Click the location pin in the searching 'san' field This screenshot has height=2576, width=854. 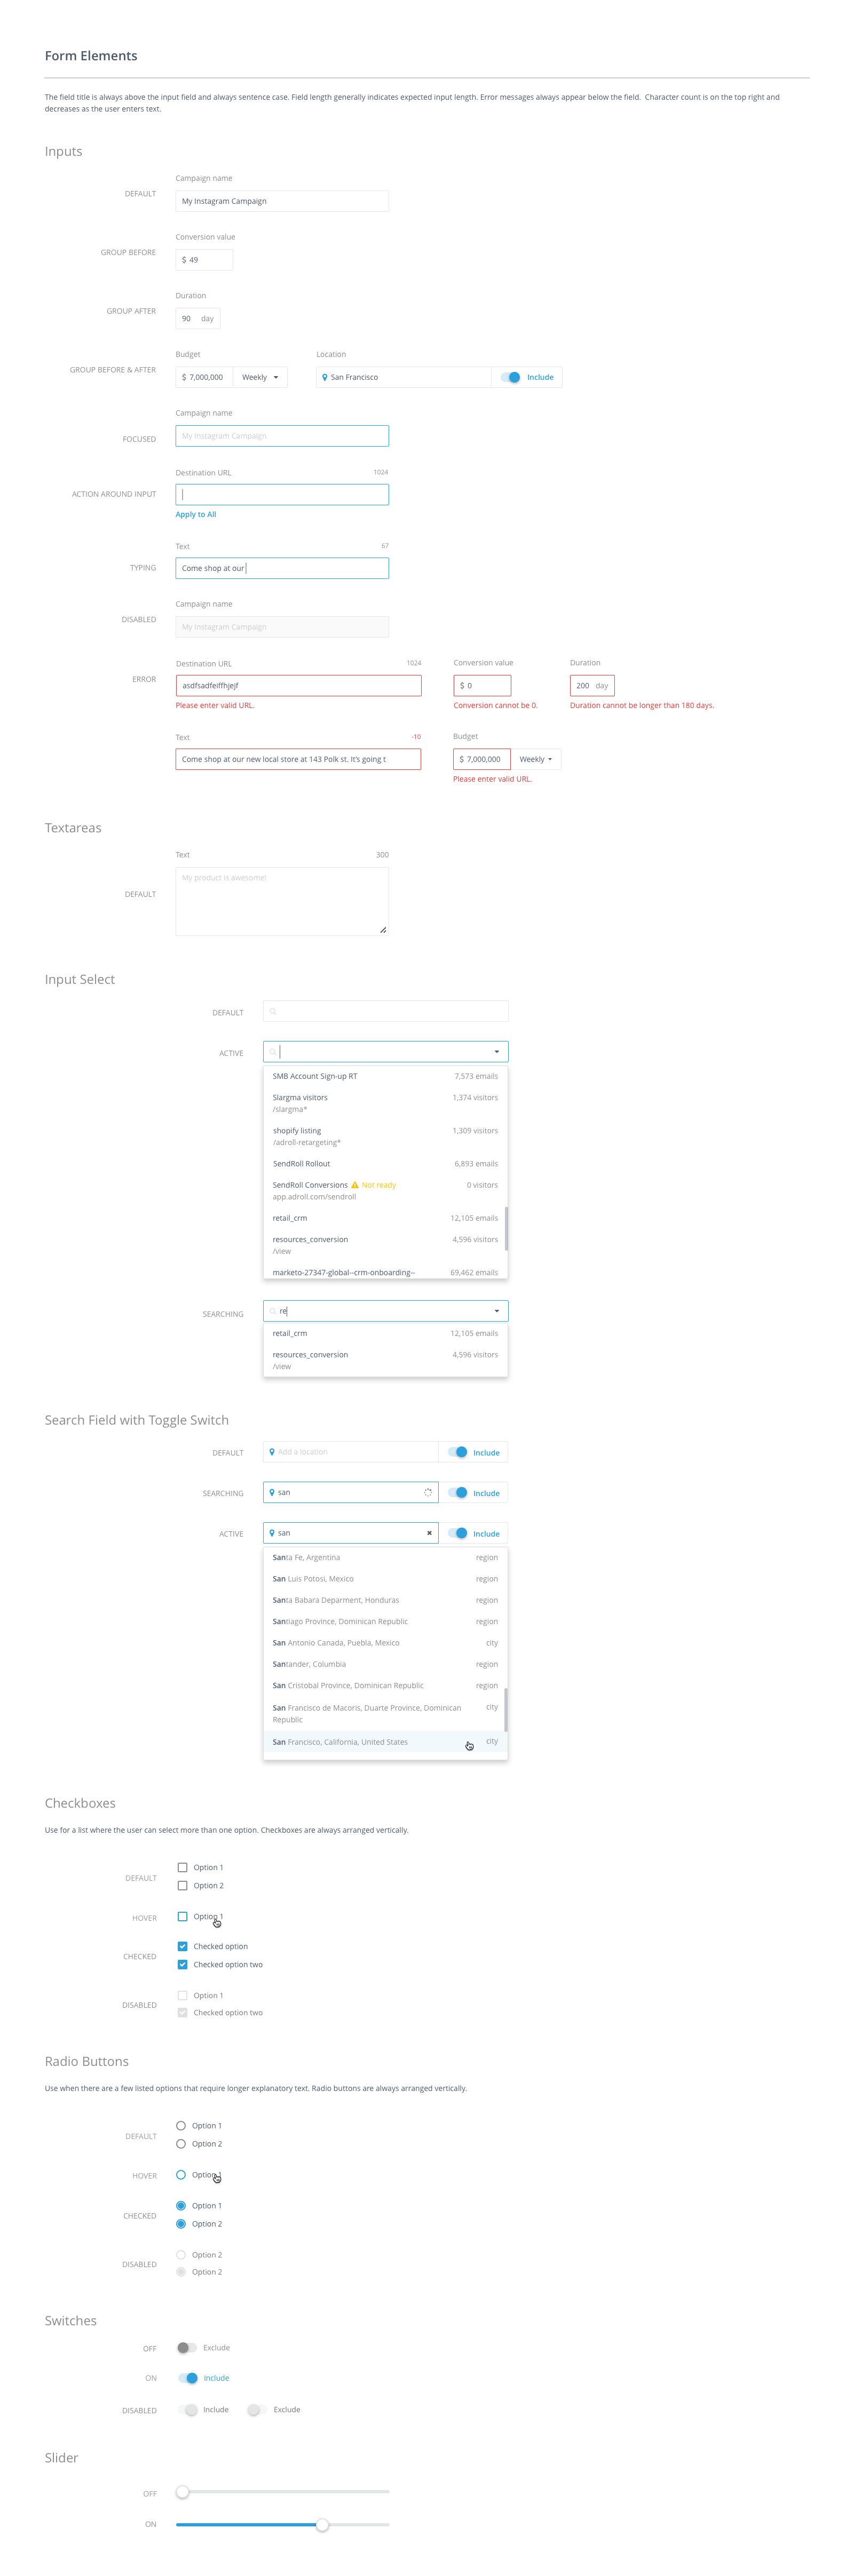(x=272, y=1491)
